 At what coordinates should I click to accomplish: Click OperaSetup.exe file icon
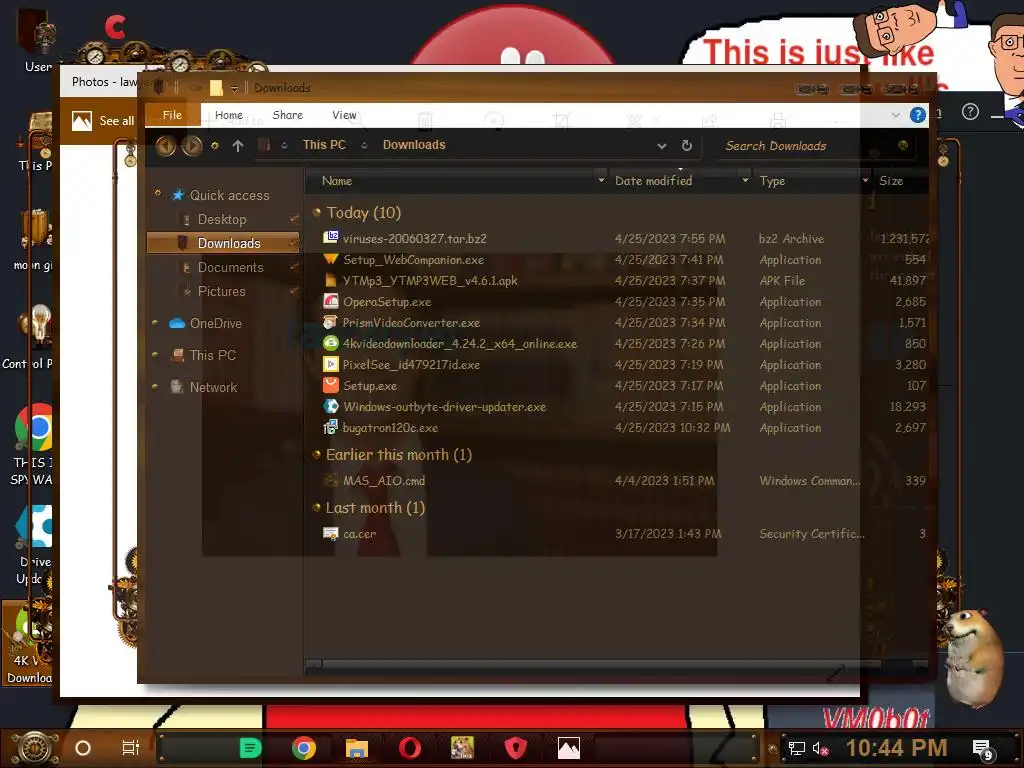coord(331,301)
